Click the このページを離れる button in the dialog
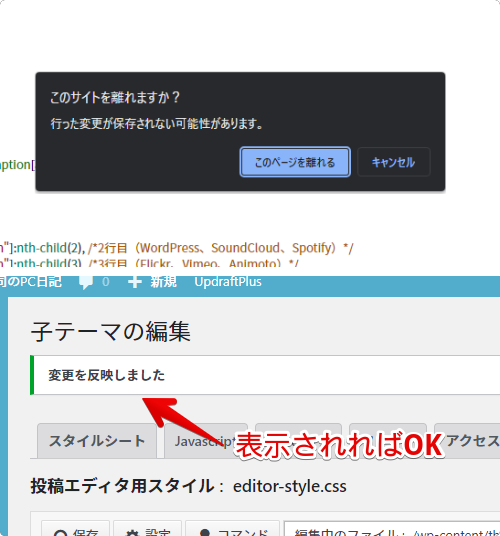The image size is (500, 536). pyautogui.click(x=295, y=162)
